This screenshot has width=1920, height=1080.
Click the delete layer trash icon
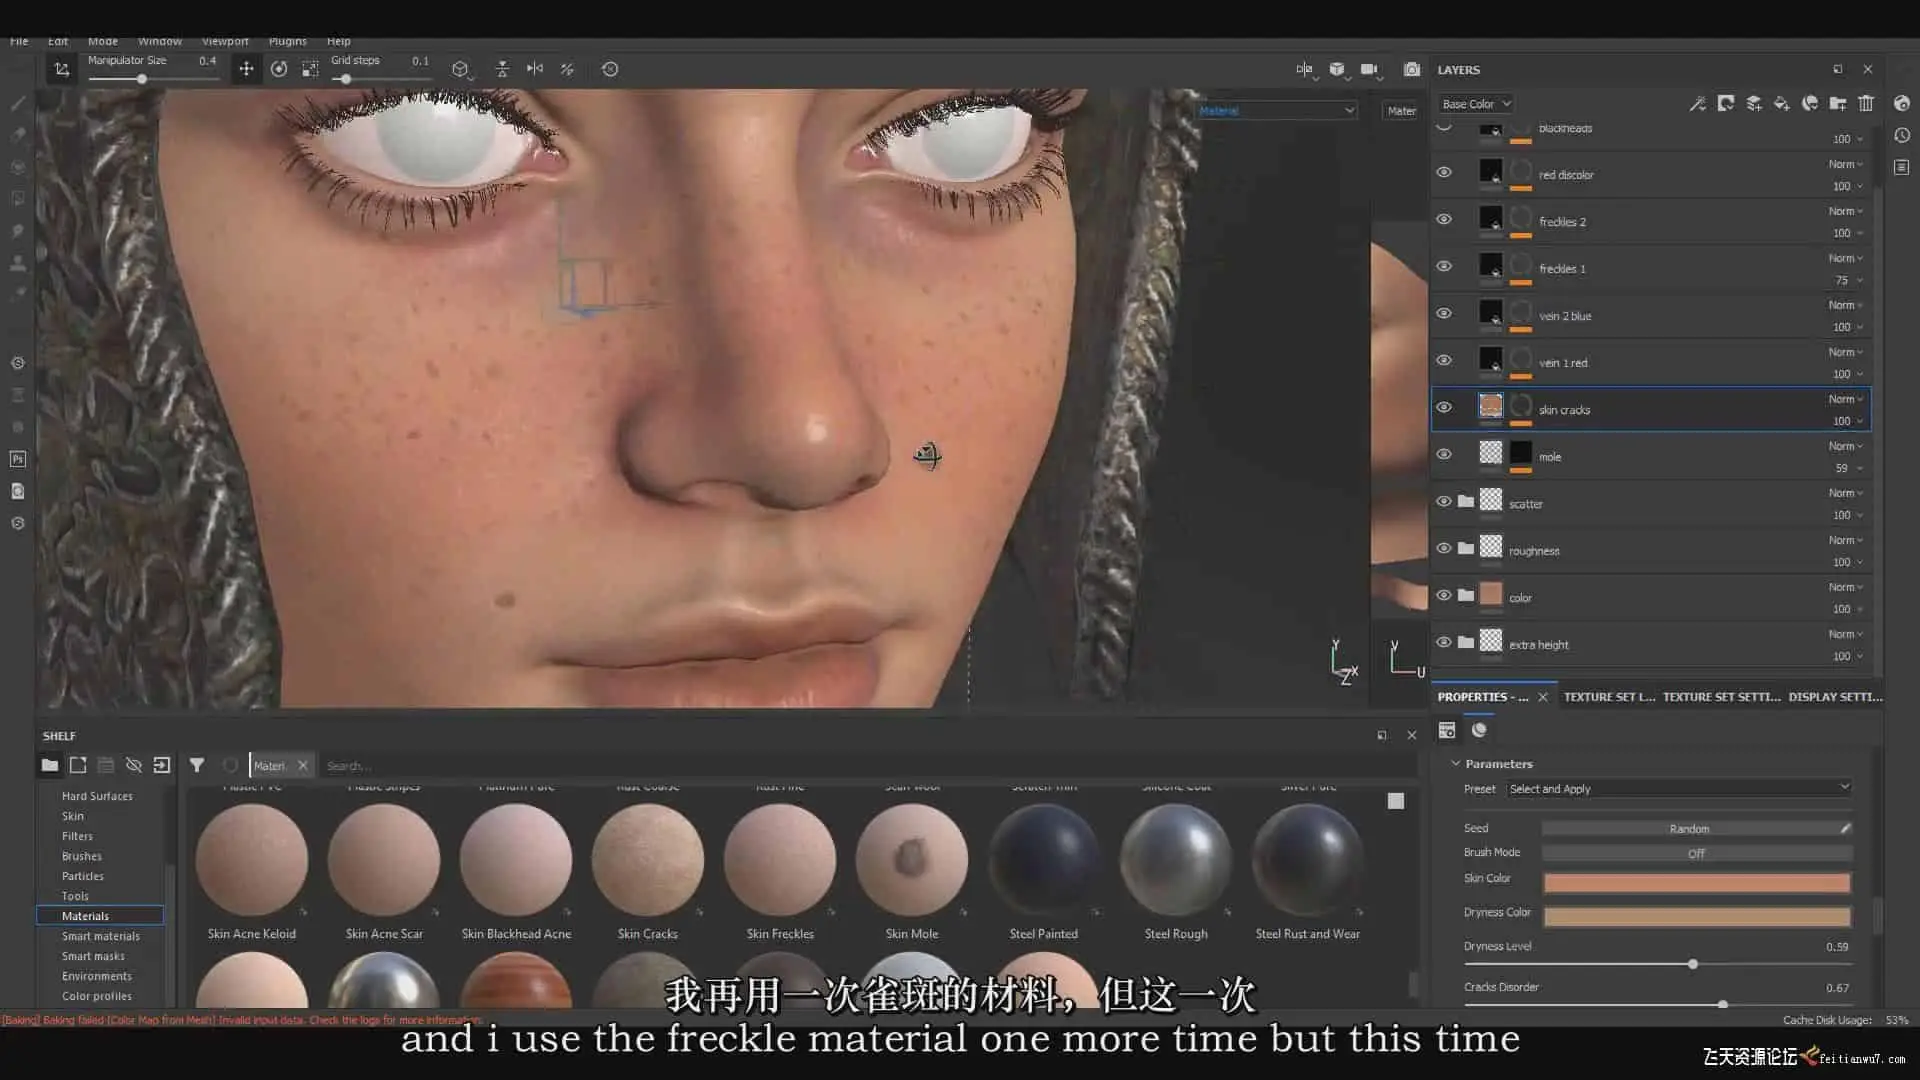[x=1866, y=103]
